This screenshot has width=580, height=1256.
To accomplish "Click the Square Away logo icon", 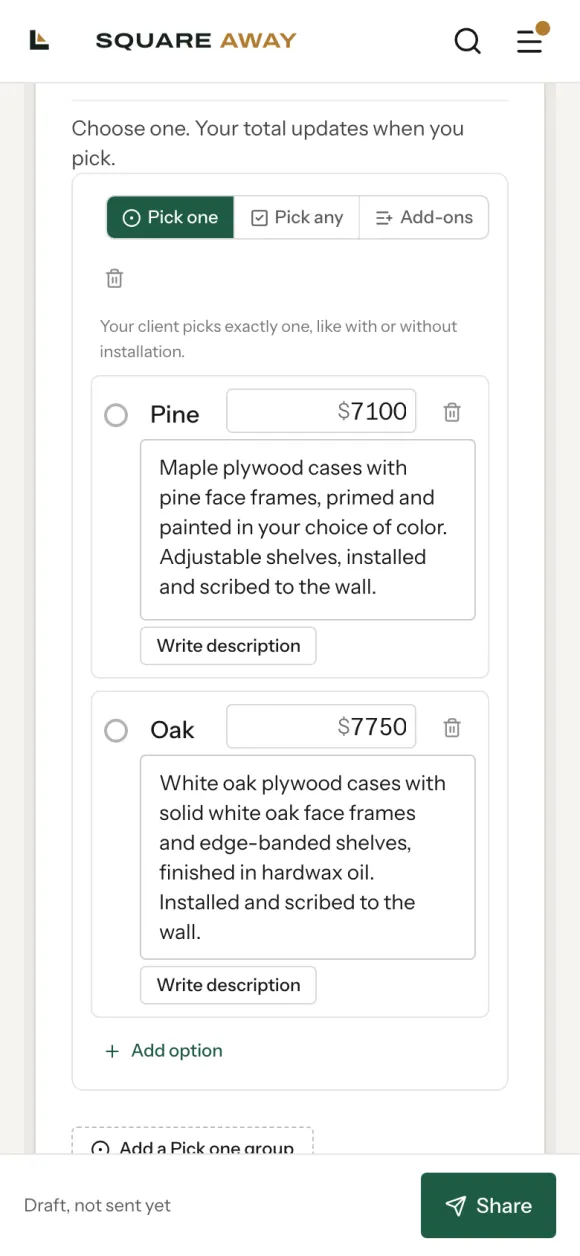I will coord(39,40).
